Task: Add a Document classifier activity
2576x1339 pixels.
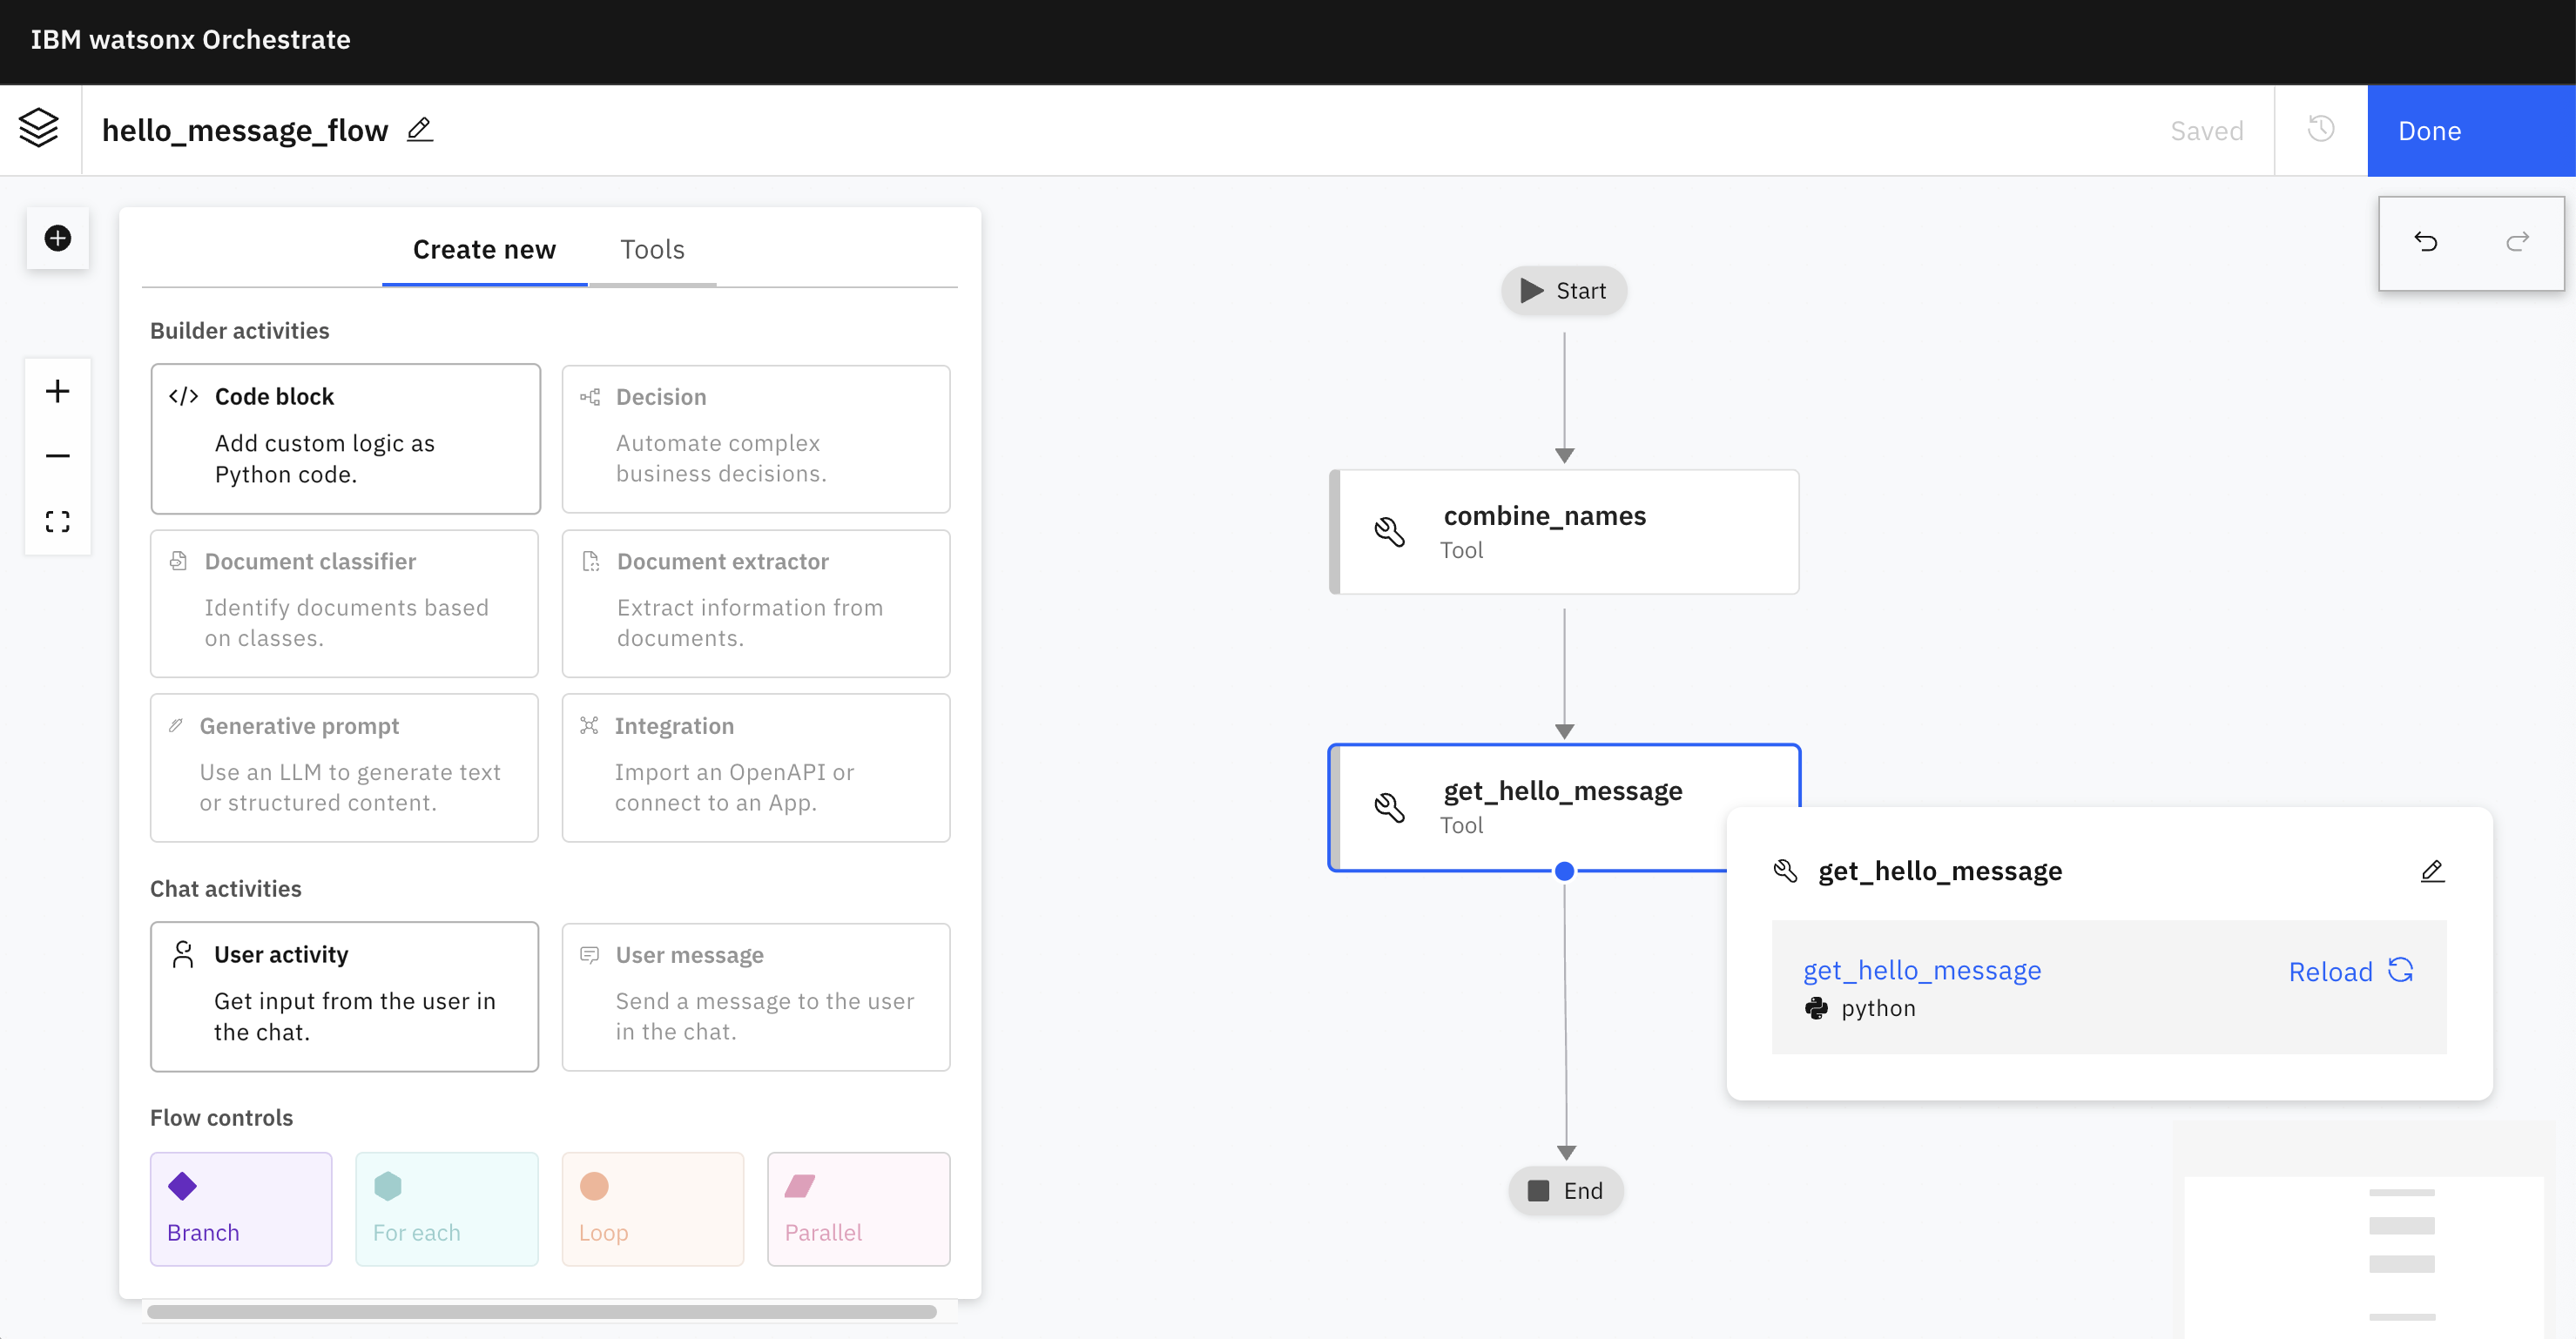Action: pyautogui.click(x=345, y=603)
